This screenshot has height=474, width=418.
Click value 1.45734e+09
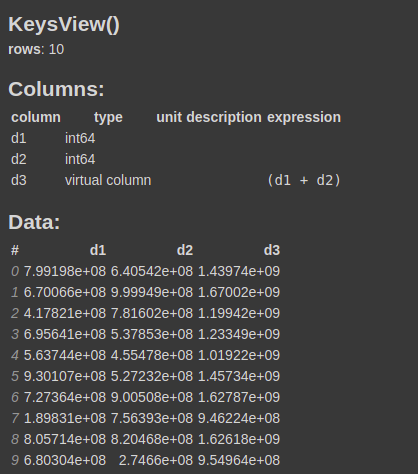tap(239, 376)
